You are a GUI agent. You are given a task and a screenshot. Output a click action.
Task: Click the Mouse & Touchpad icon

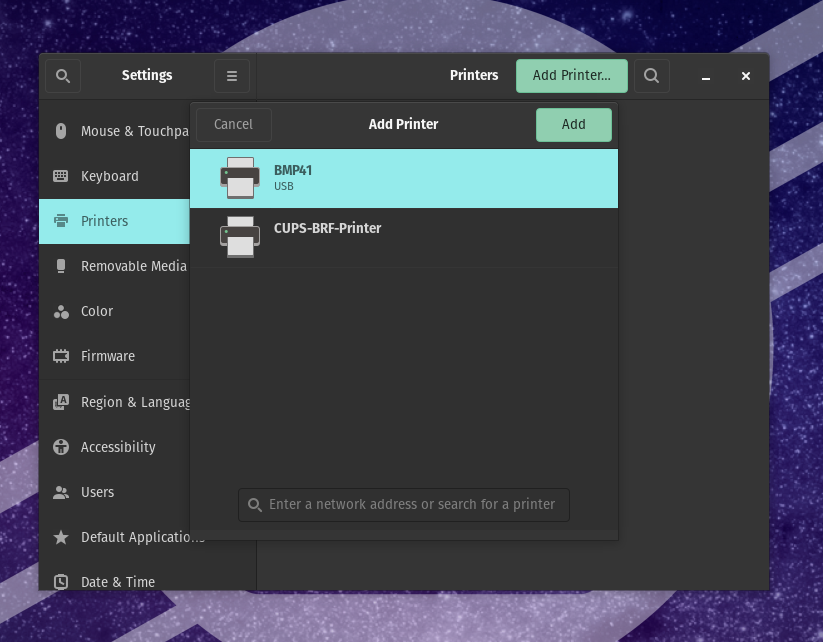pyautogui.click(x=61, y=131)
